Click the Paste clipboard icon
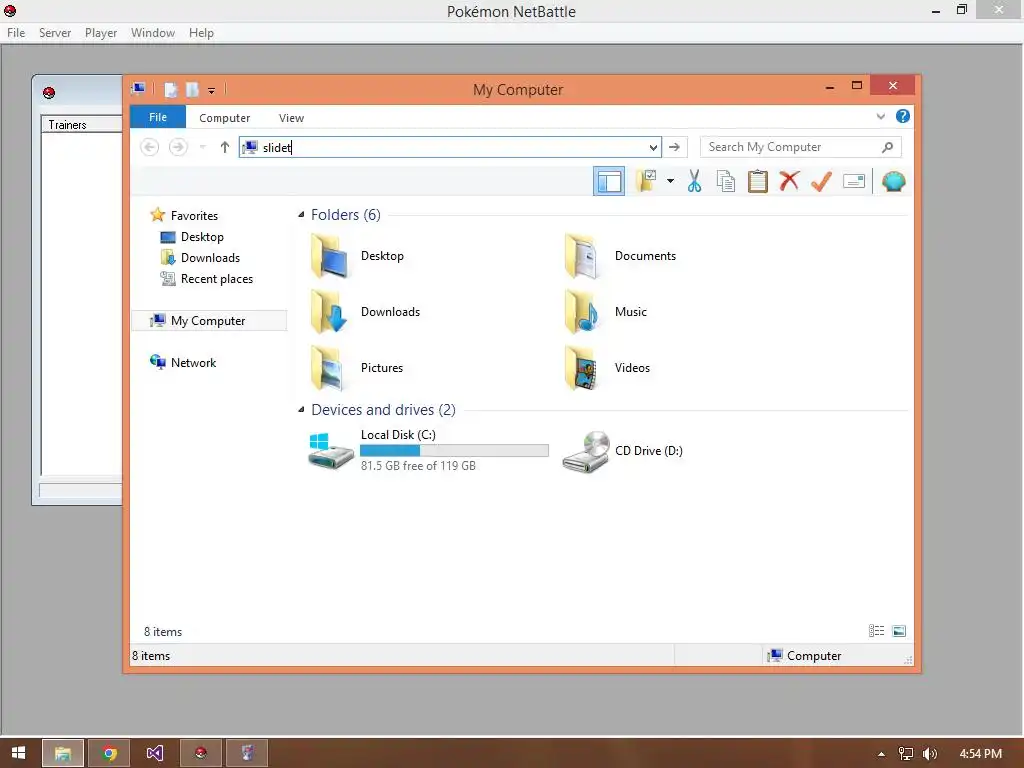The image size is (1024, 768). (758, 182)
